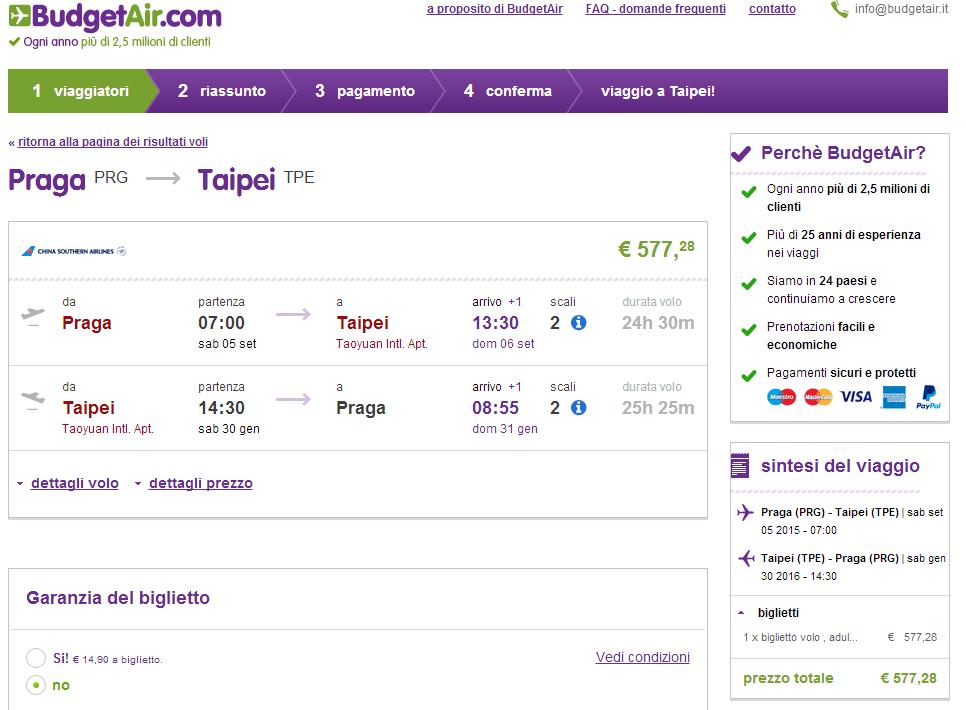Open stopover info icon for Praga-Taipei flight
This screenshot has width=966, height=710.
coord(578,322)
